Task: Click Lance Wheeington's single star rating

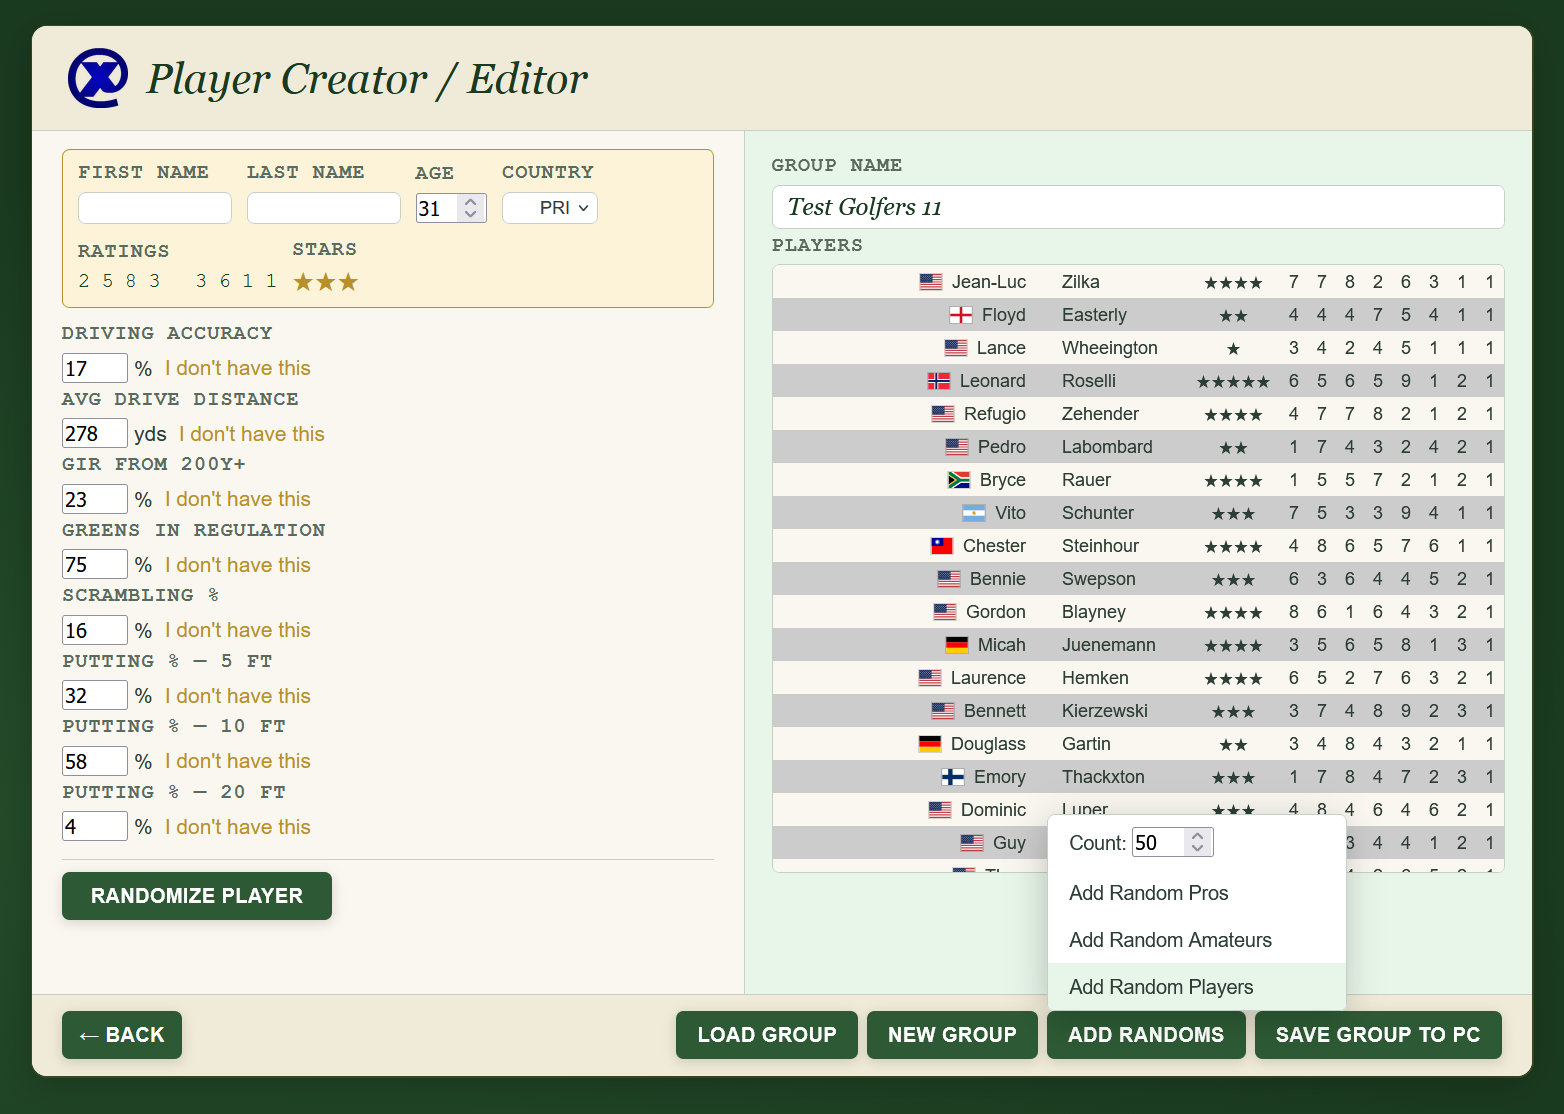Action: click(x=1233, y=349)
